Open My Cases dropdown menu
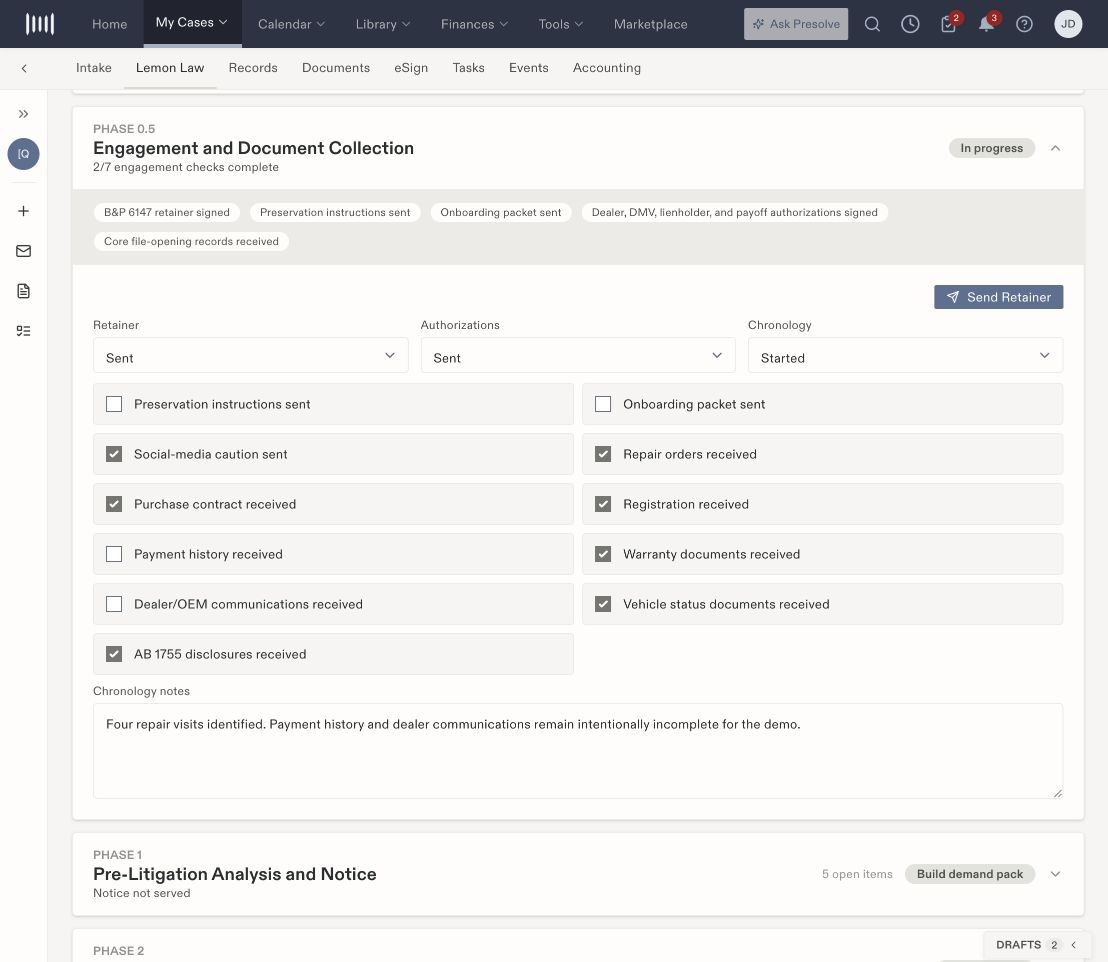This screenshot has height=962, width=1108. (x=192, y=23)
